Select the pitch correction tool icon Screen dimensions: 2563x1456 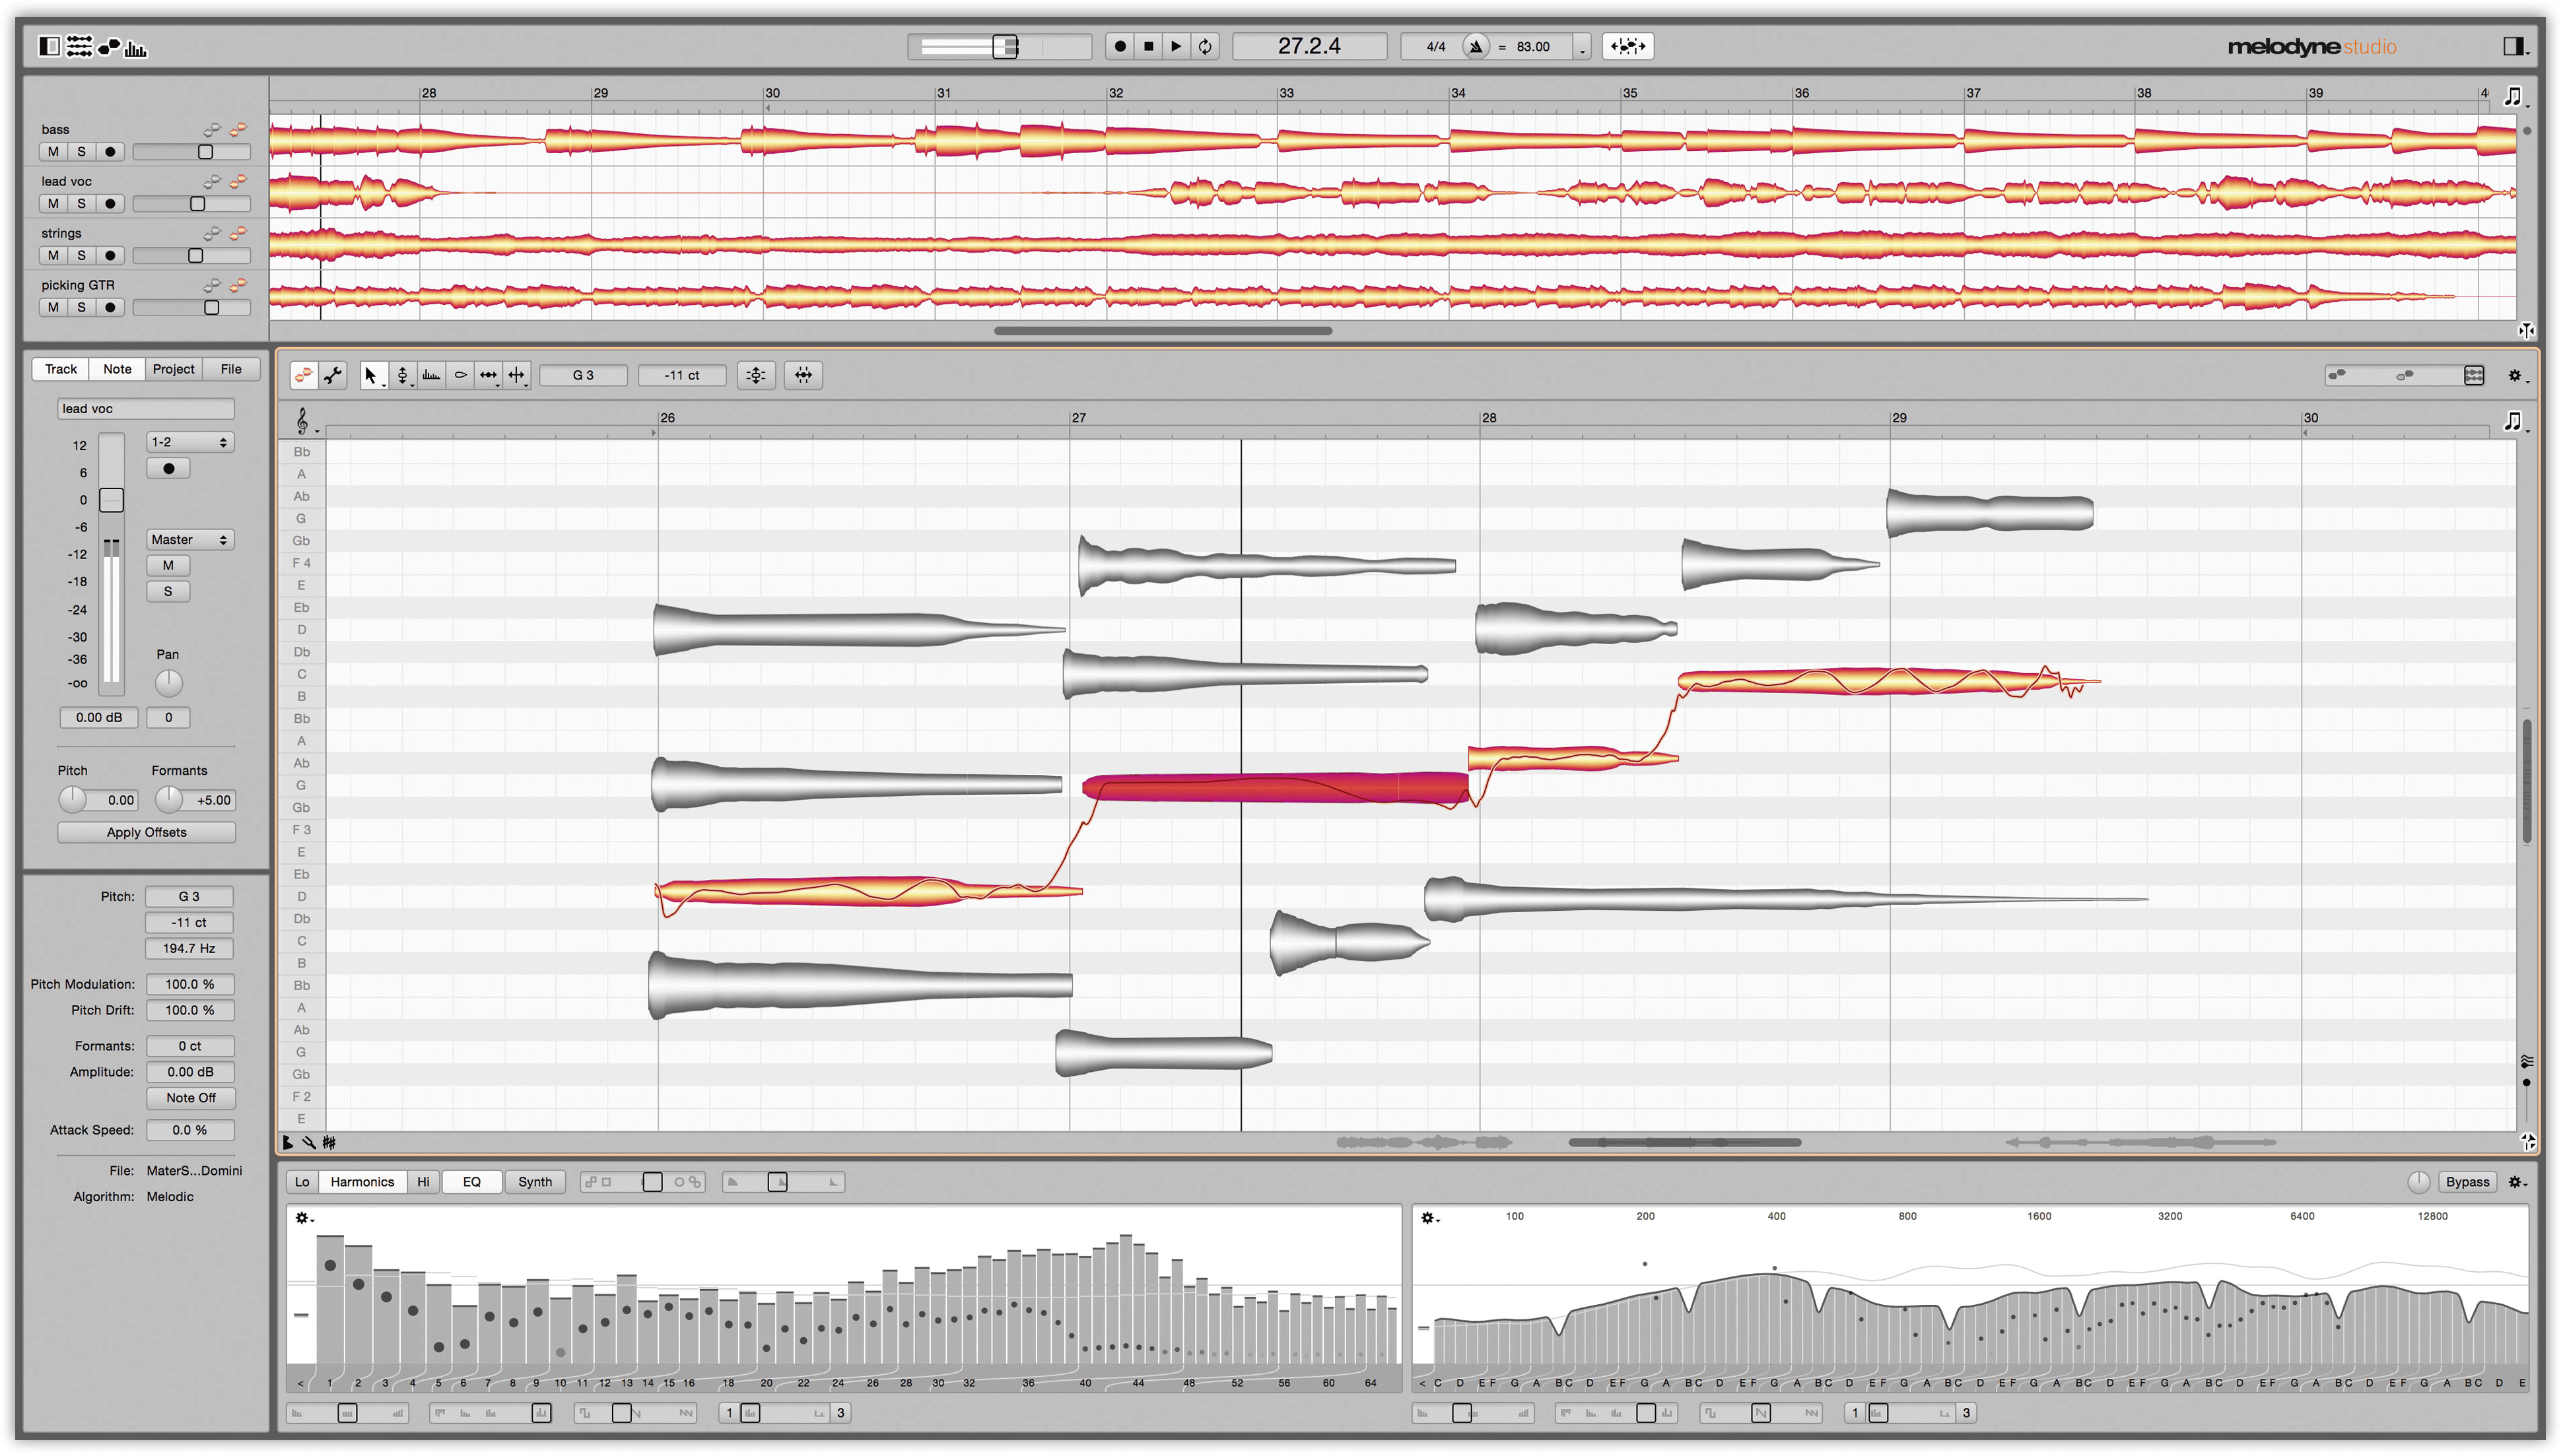coord(409,375)
